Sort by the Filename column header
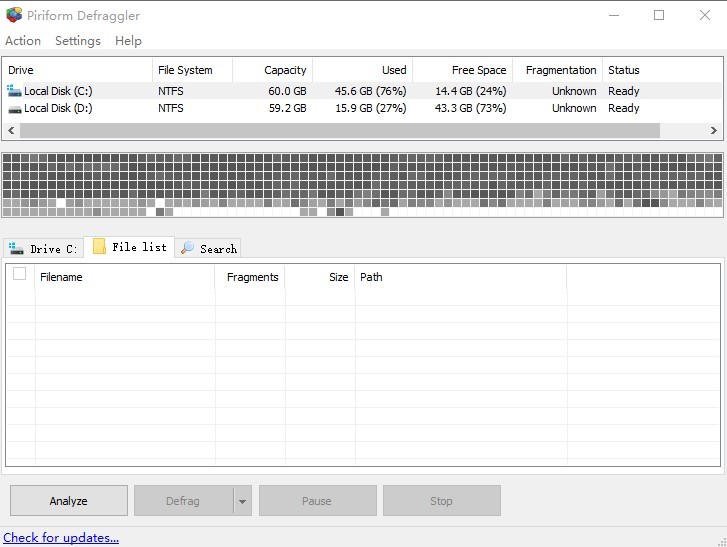The width and height of the screenshot is (727, 547). coord(125,277)
